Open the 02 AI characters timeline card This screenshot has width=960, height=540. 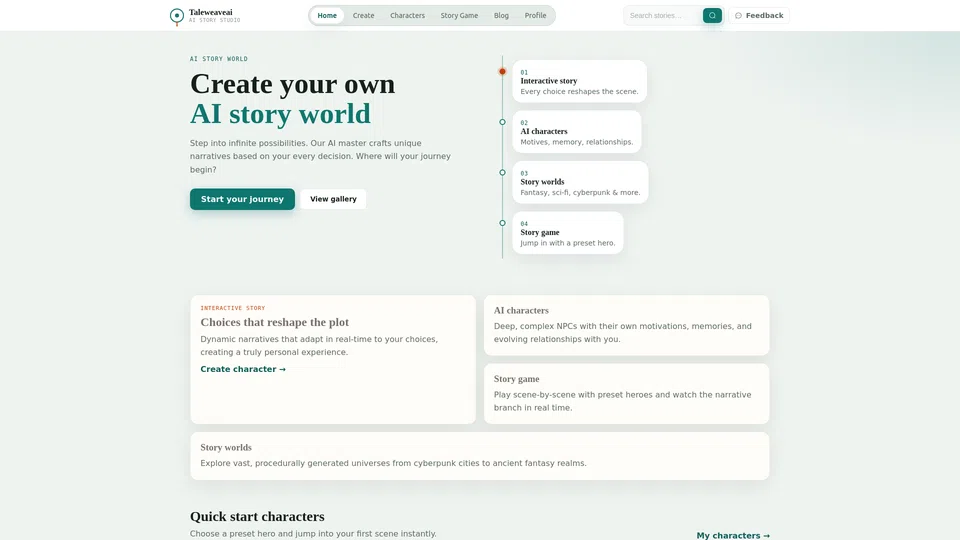[x=577, y=132]
